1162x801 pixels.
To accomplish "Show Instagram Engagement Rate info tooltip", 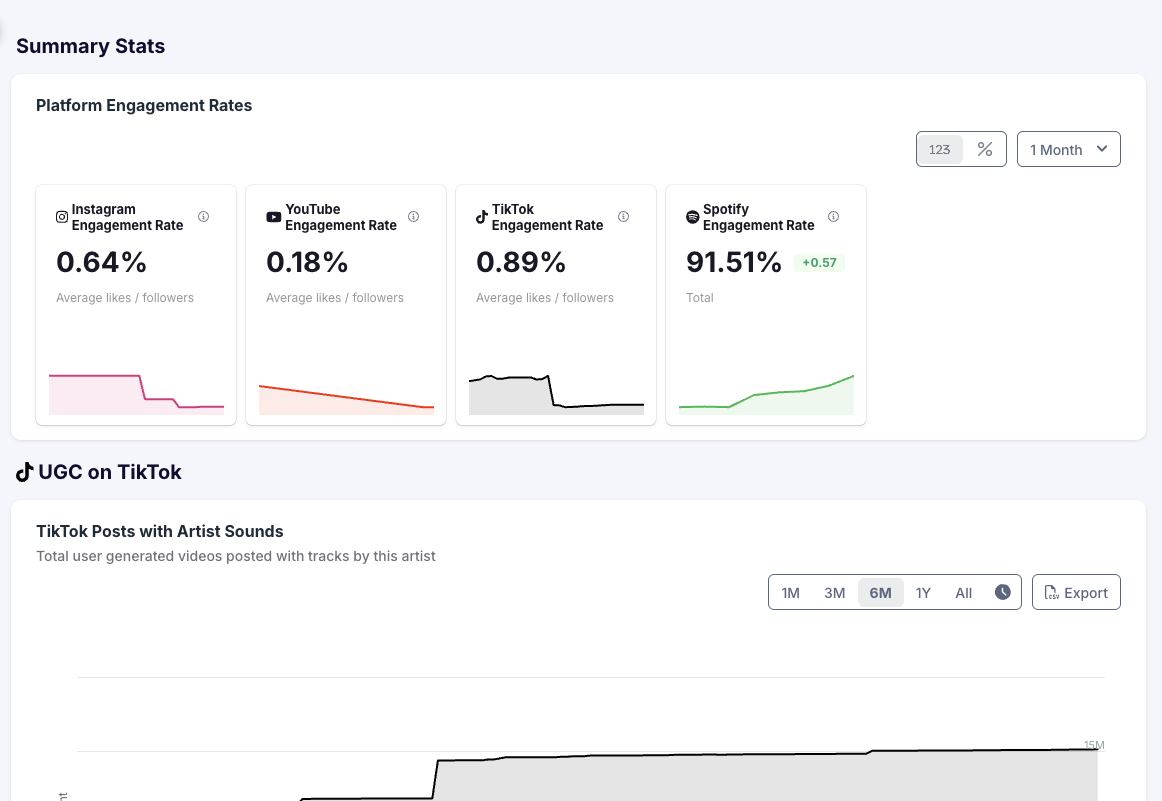I will pos(204,217).
